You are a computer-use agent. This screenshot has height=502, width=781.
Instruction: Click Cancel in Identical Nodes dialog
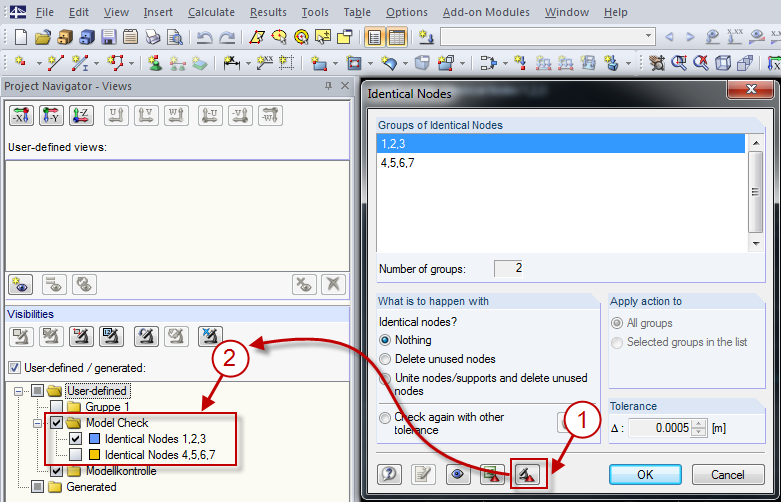coord(728,475)
